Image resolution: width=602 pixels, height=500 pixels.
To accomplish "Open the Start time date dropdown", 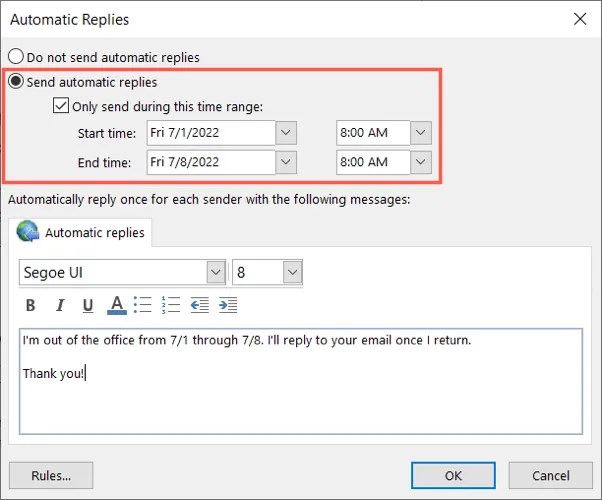I will [x=286, y=133].
